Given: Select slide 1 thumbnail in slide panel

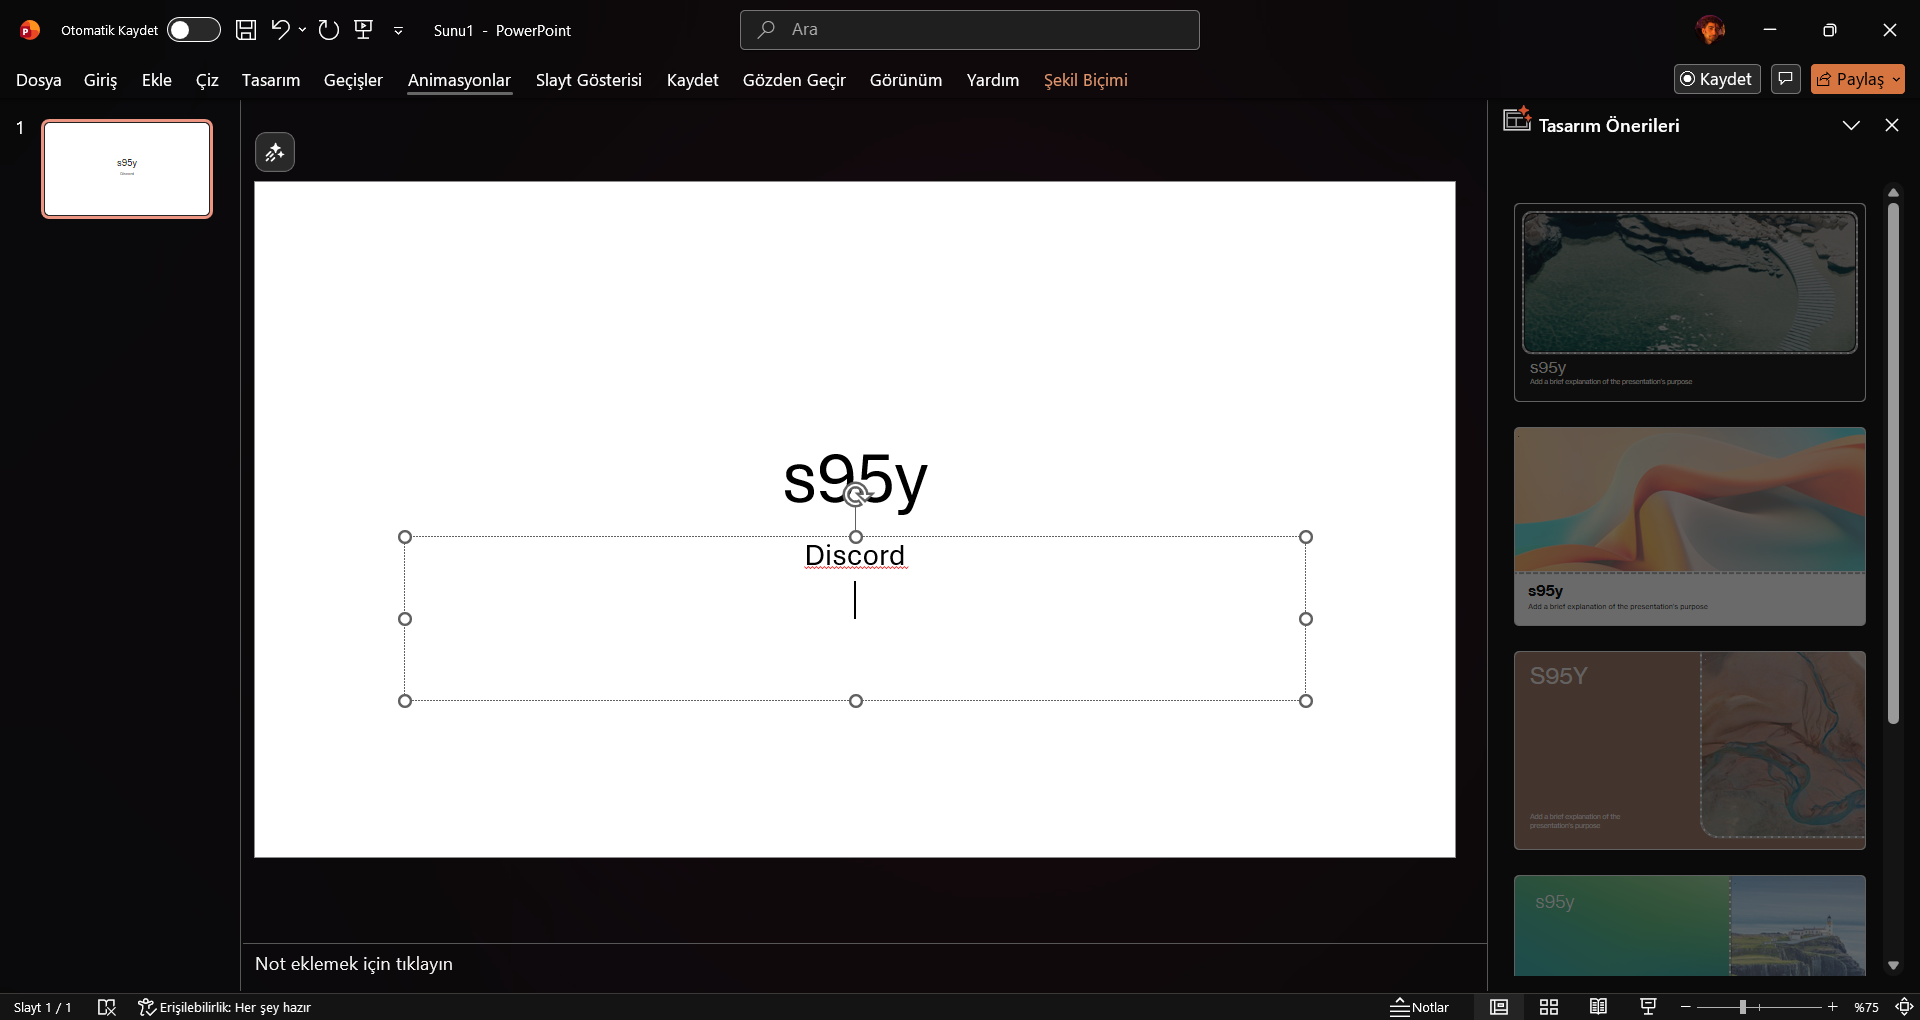Looking at the screenshot, I should tap(127, 169).
